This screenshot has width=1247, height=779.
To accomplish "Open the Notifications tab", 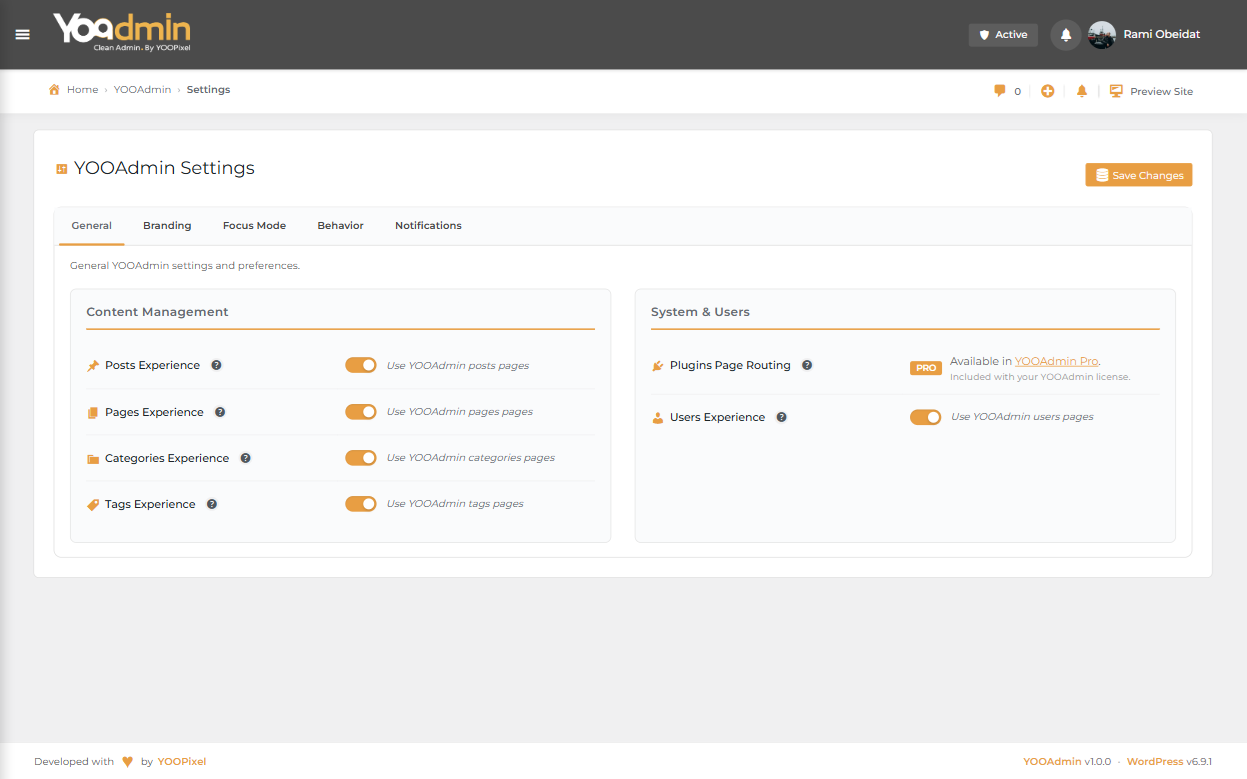I will coord(428,226).
